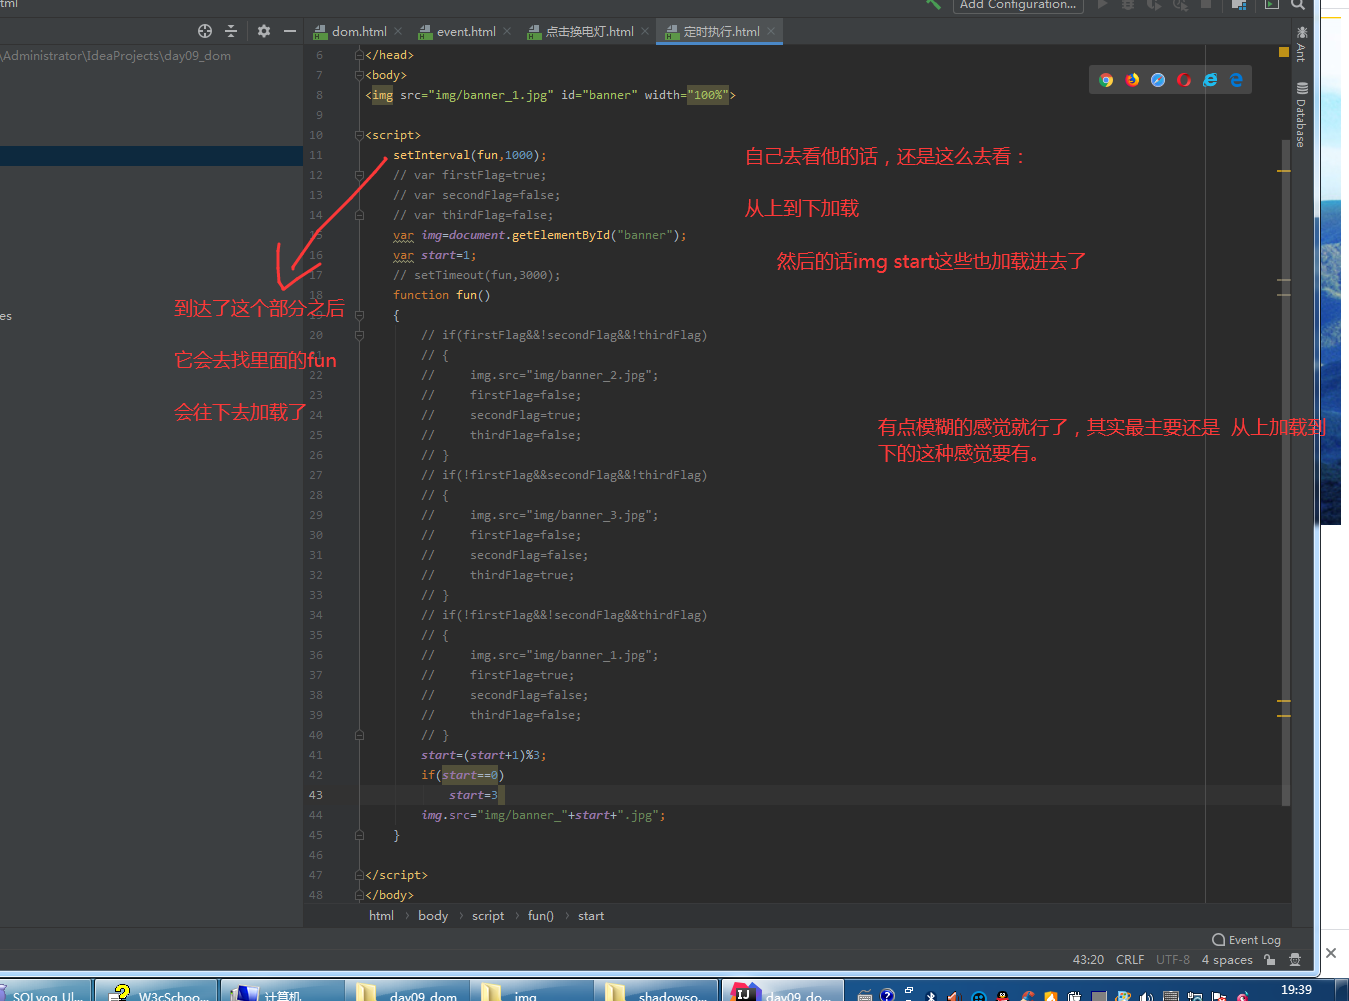Open page in Internet Explorer icon

click(x=1210, y=80)
